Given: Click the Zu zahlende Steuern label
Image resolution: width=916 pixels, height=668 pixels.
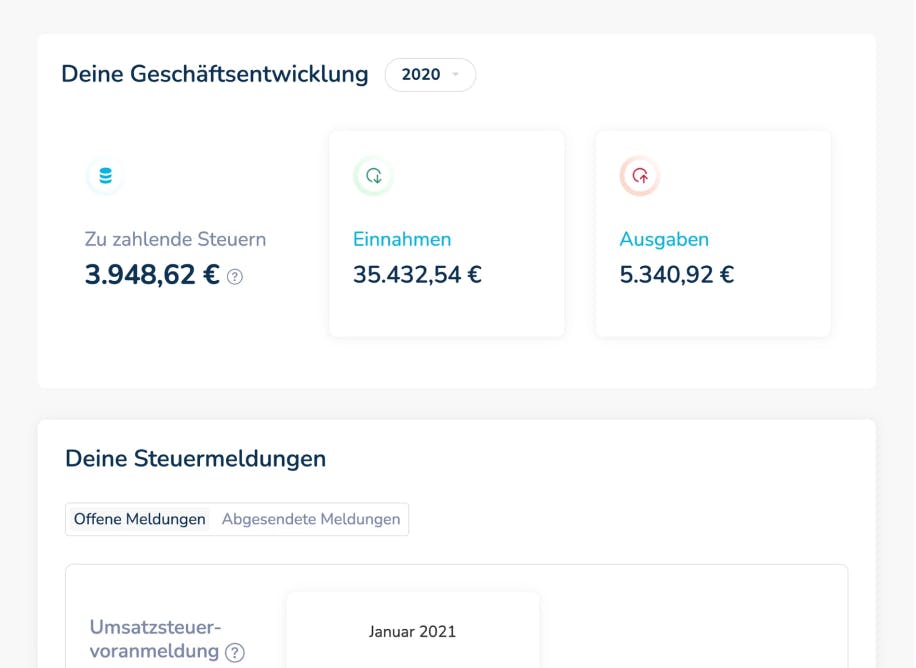Looking at the screenshot, I should (x=175, y=239).
